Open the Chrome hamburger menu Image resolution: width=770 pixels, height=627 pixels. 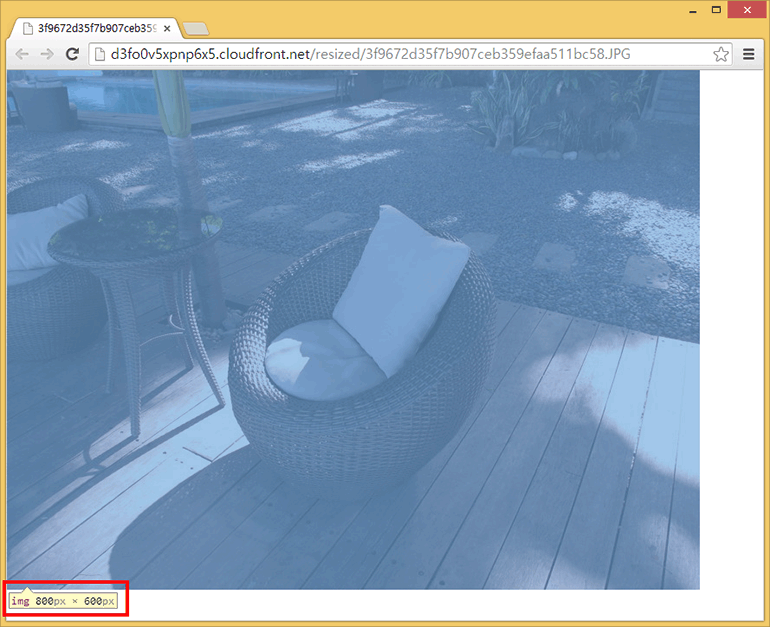[x=749, y=54]
